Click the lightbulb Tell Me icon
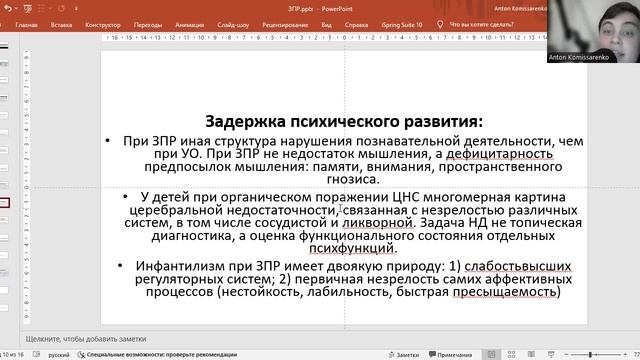The width and height of the screenshot is (640, 360). pyautogui.click(x=440, y=24)
